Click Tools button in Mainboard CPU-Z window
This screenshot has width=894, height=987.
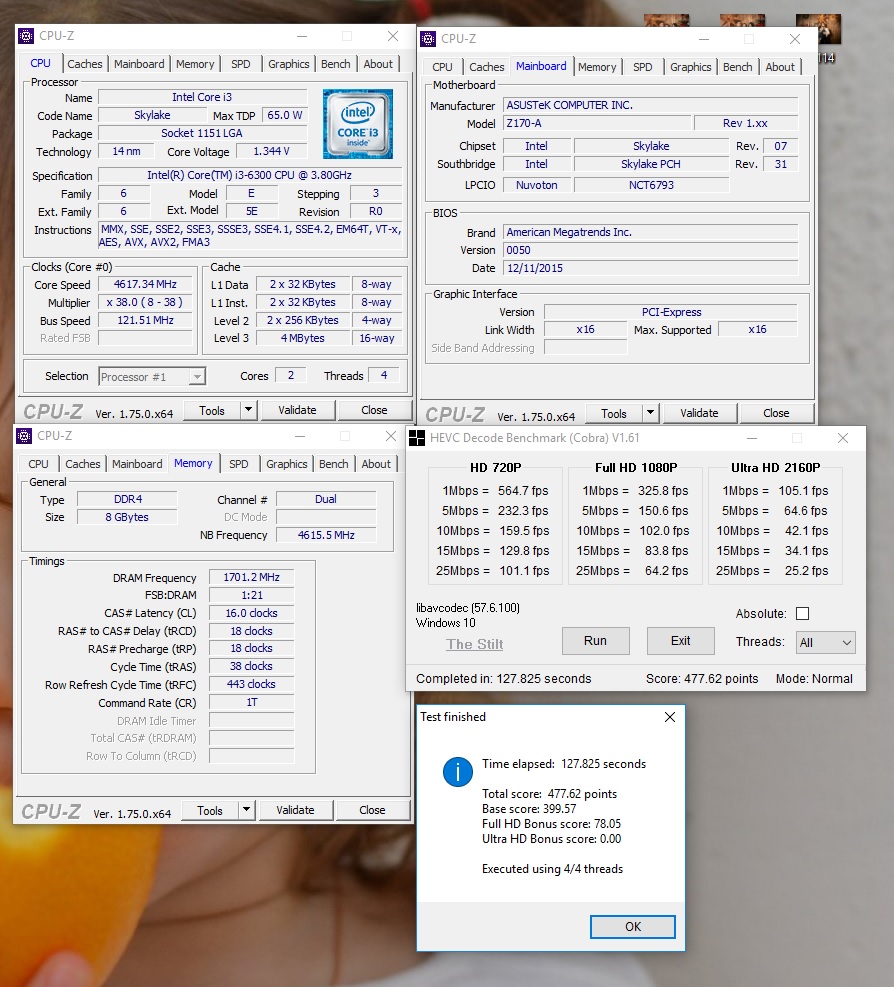[614, 414]
